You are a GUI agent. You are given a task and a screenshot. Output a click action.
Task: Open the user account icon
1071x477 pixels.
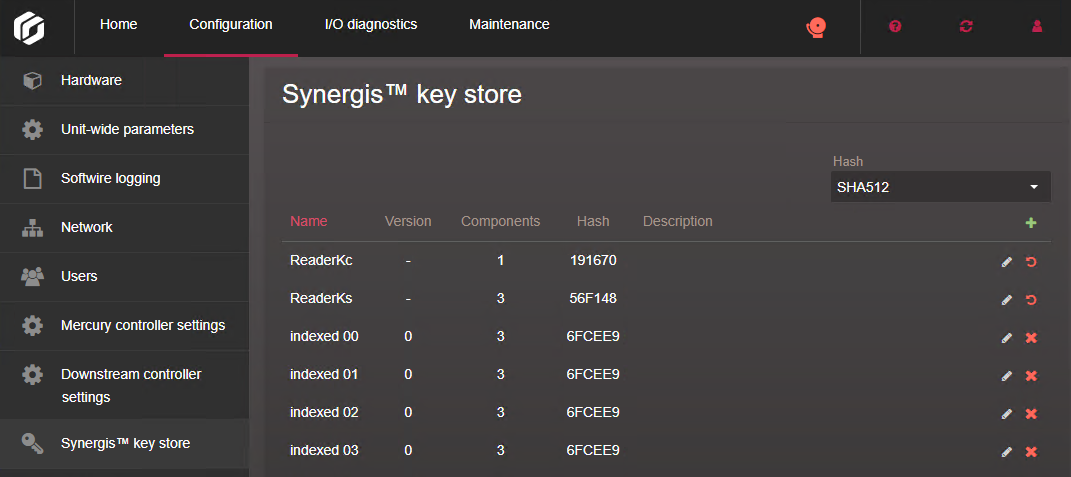tap(1037, 26)
